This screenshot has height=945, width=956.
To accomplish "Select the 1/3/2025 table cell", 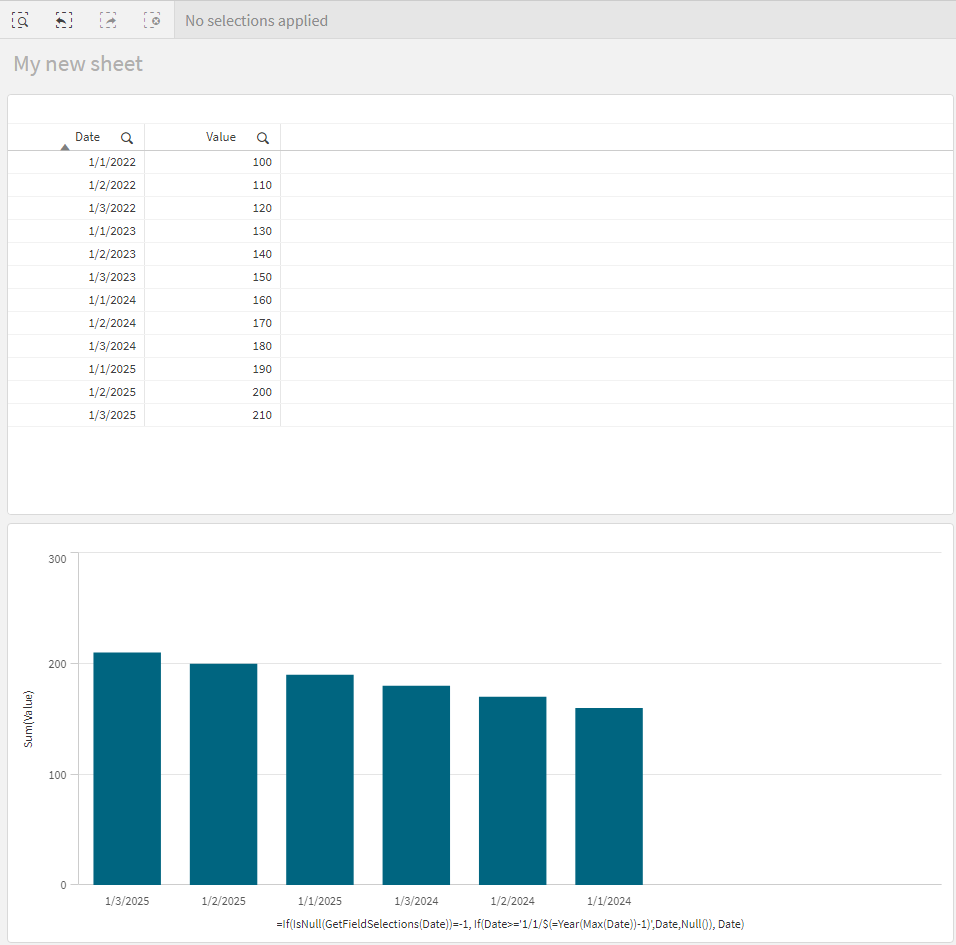I will 112,415.
